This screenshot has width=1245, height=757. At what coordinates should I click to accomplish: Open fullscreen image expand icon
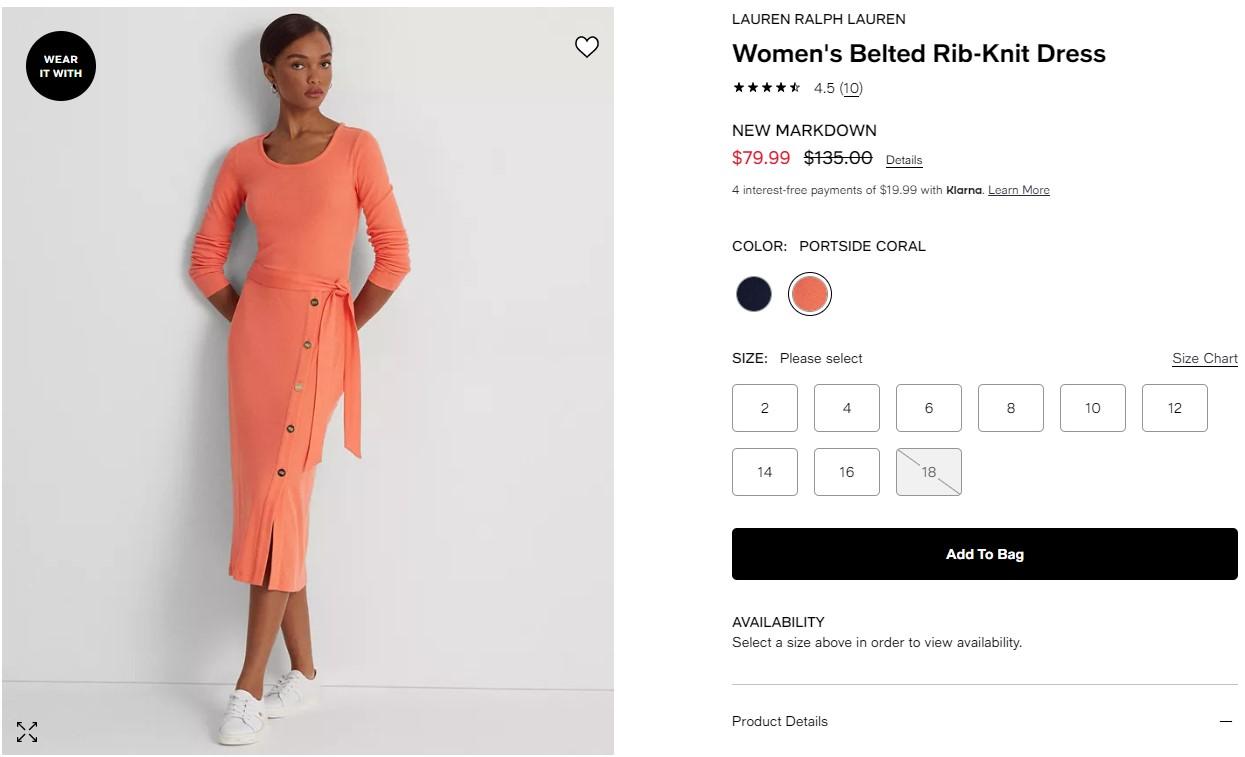point(27,732)
